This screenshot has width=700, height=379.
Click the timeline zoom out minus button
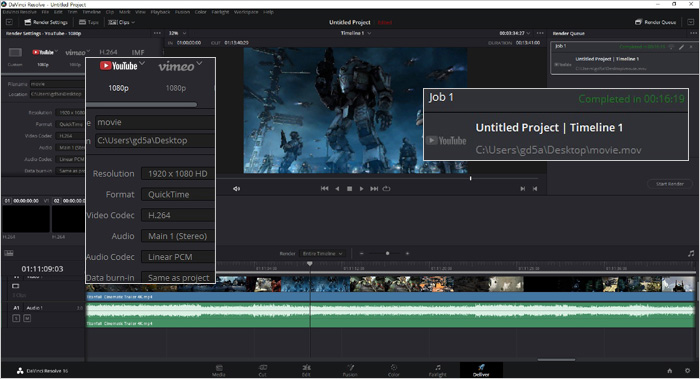pyautogui.click(x=362, y=254)
